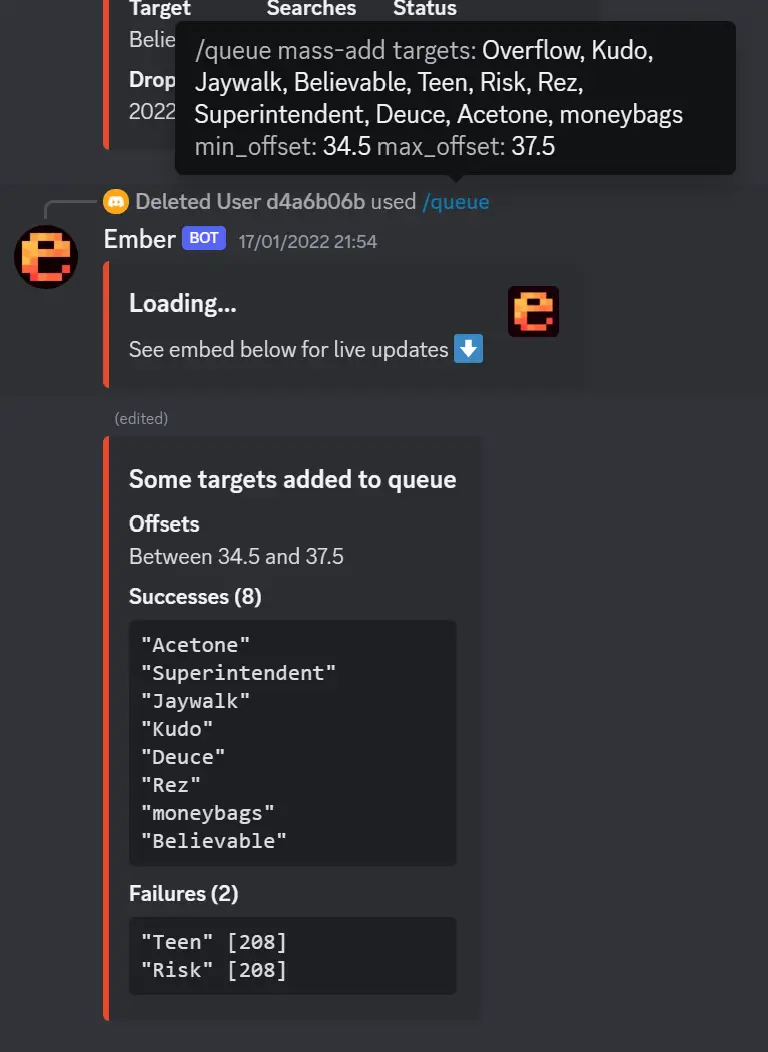Viewport: 768px width, 1052px height.
Task: Click the Deleted User d4a6b06b username
Action: (250, 202)
